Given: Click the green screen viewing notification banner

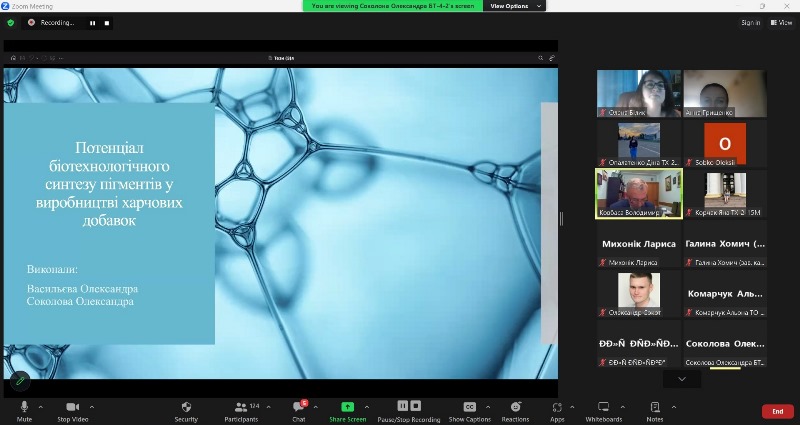Looking at the screenshot, I should [392, 6].
